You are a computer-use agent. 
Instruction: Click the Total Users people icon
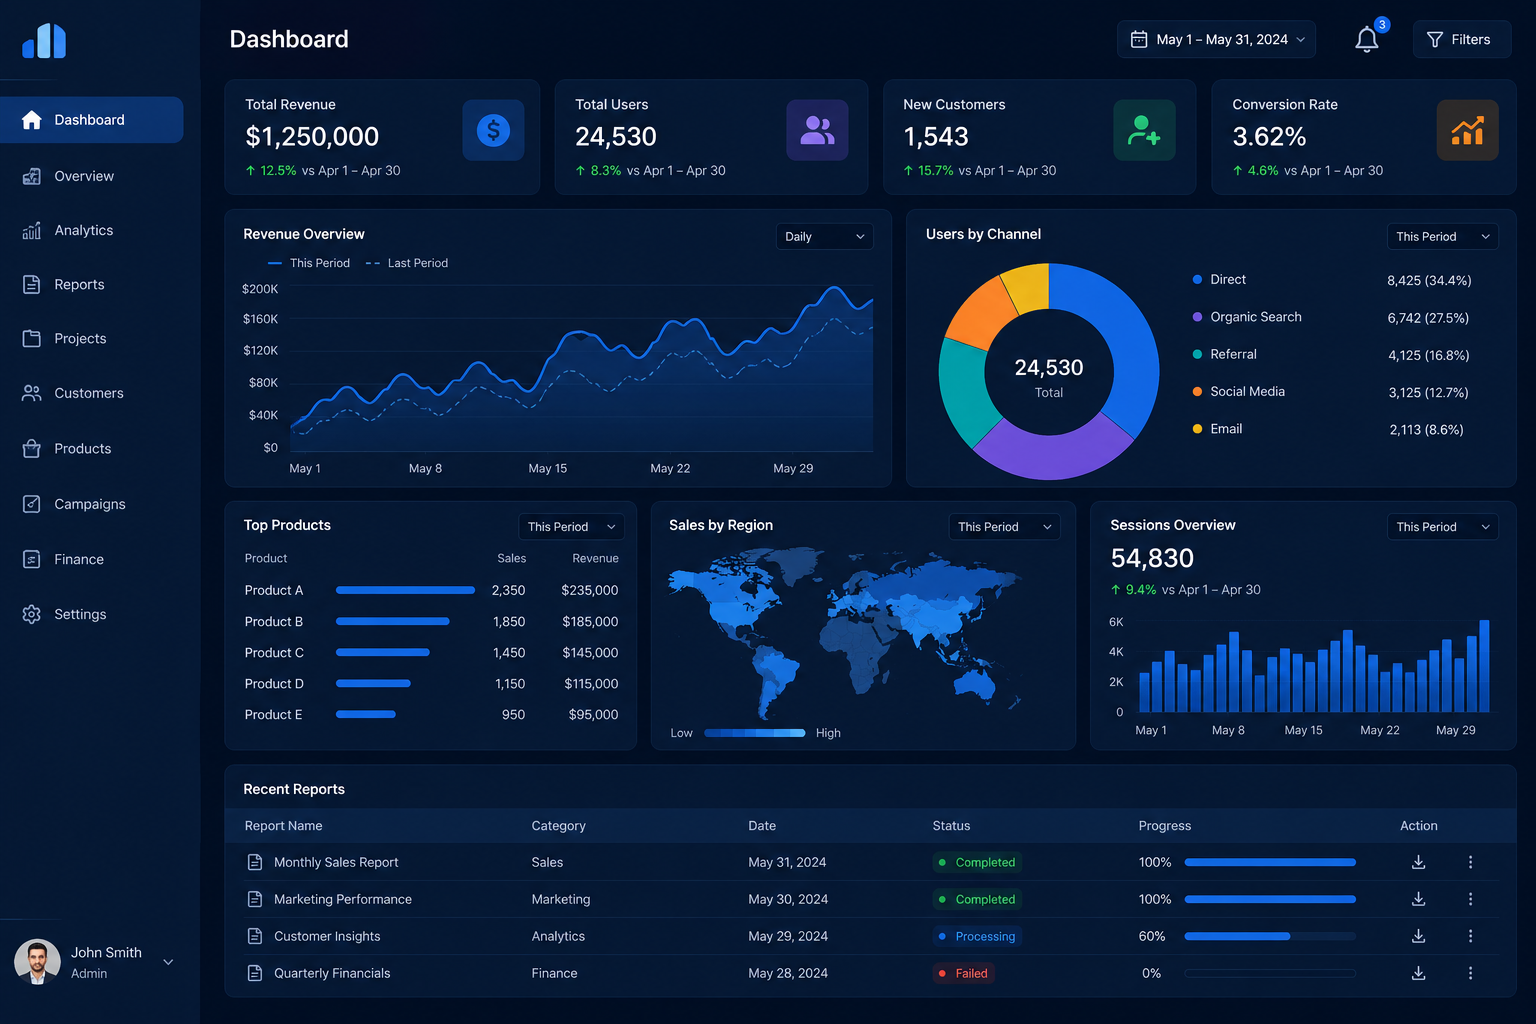[817, 130]
